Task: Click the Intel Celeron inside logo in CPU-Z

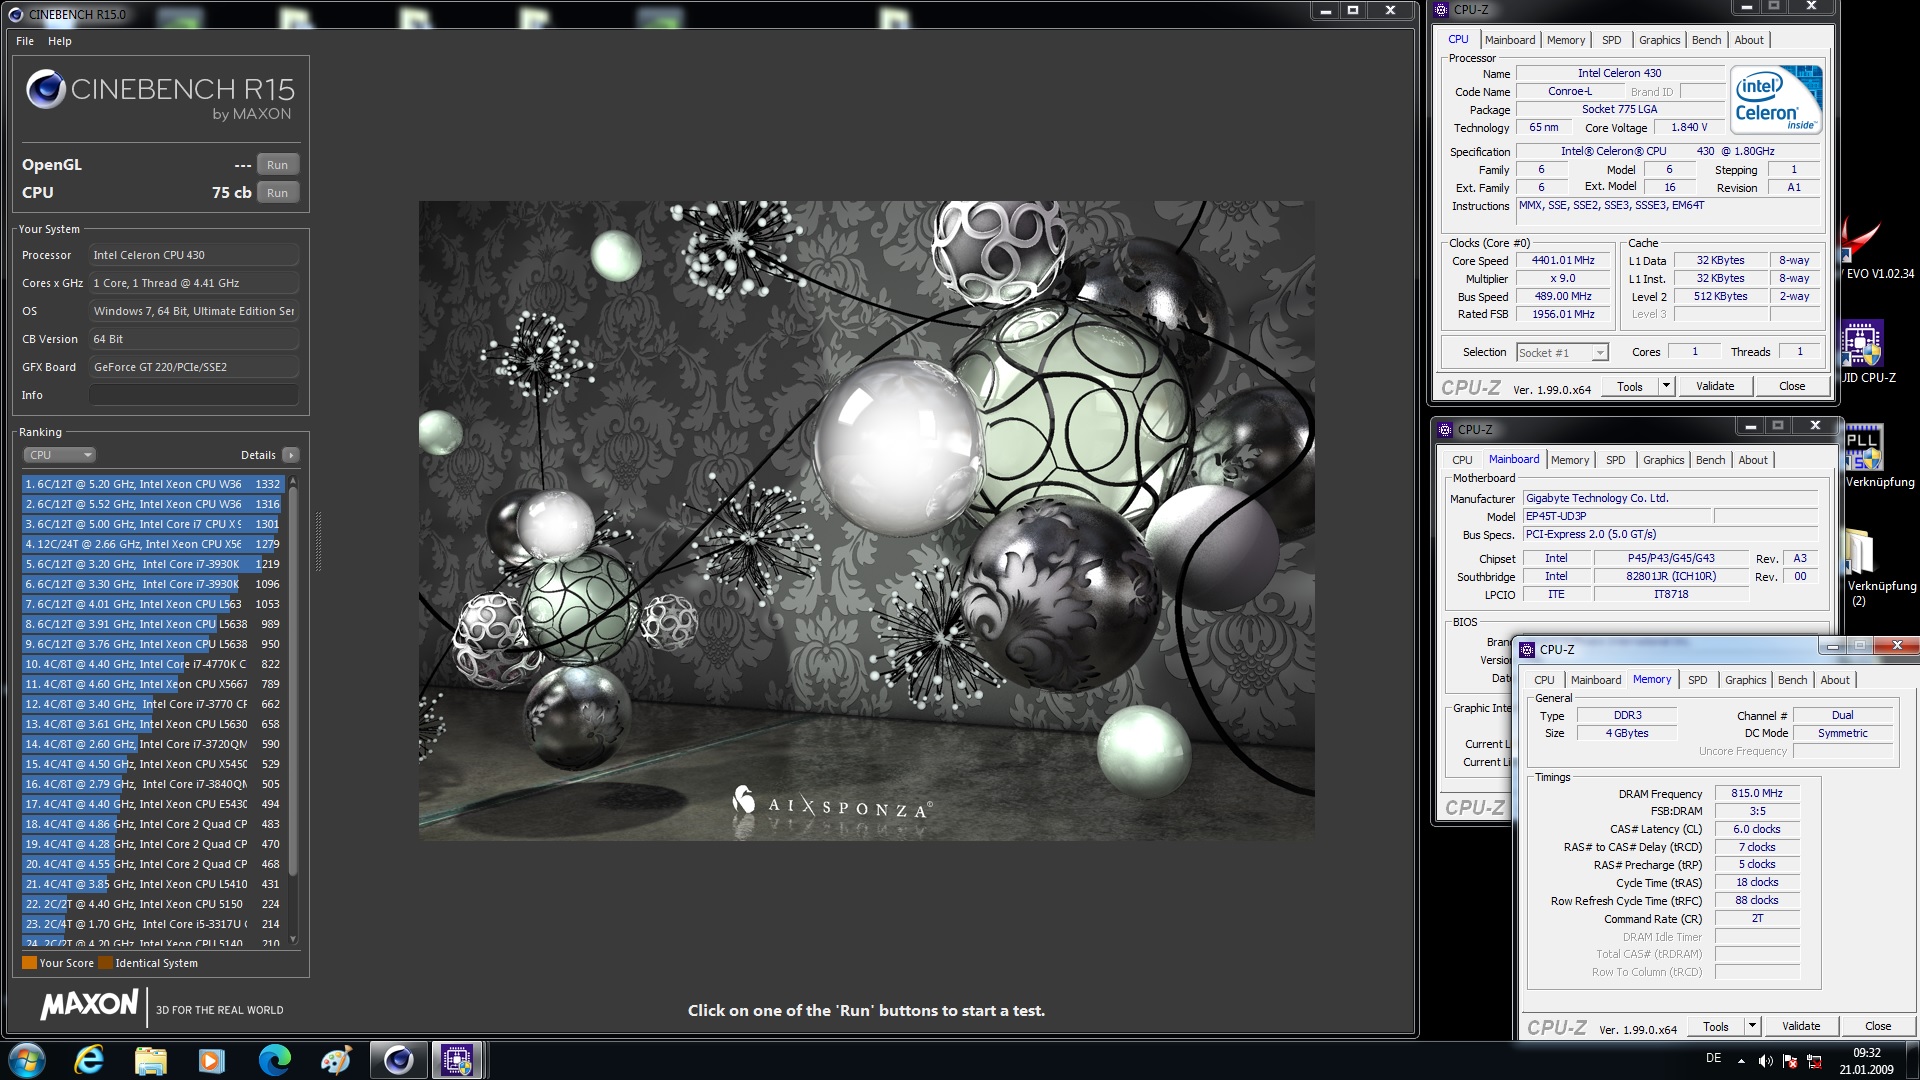Action: point(1777,100)
